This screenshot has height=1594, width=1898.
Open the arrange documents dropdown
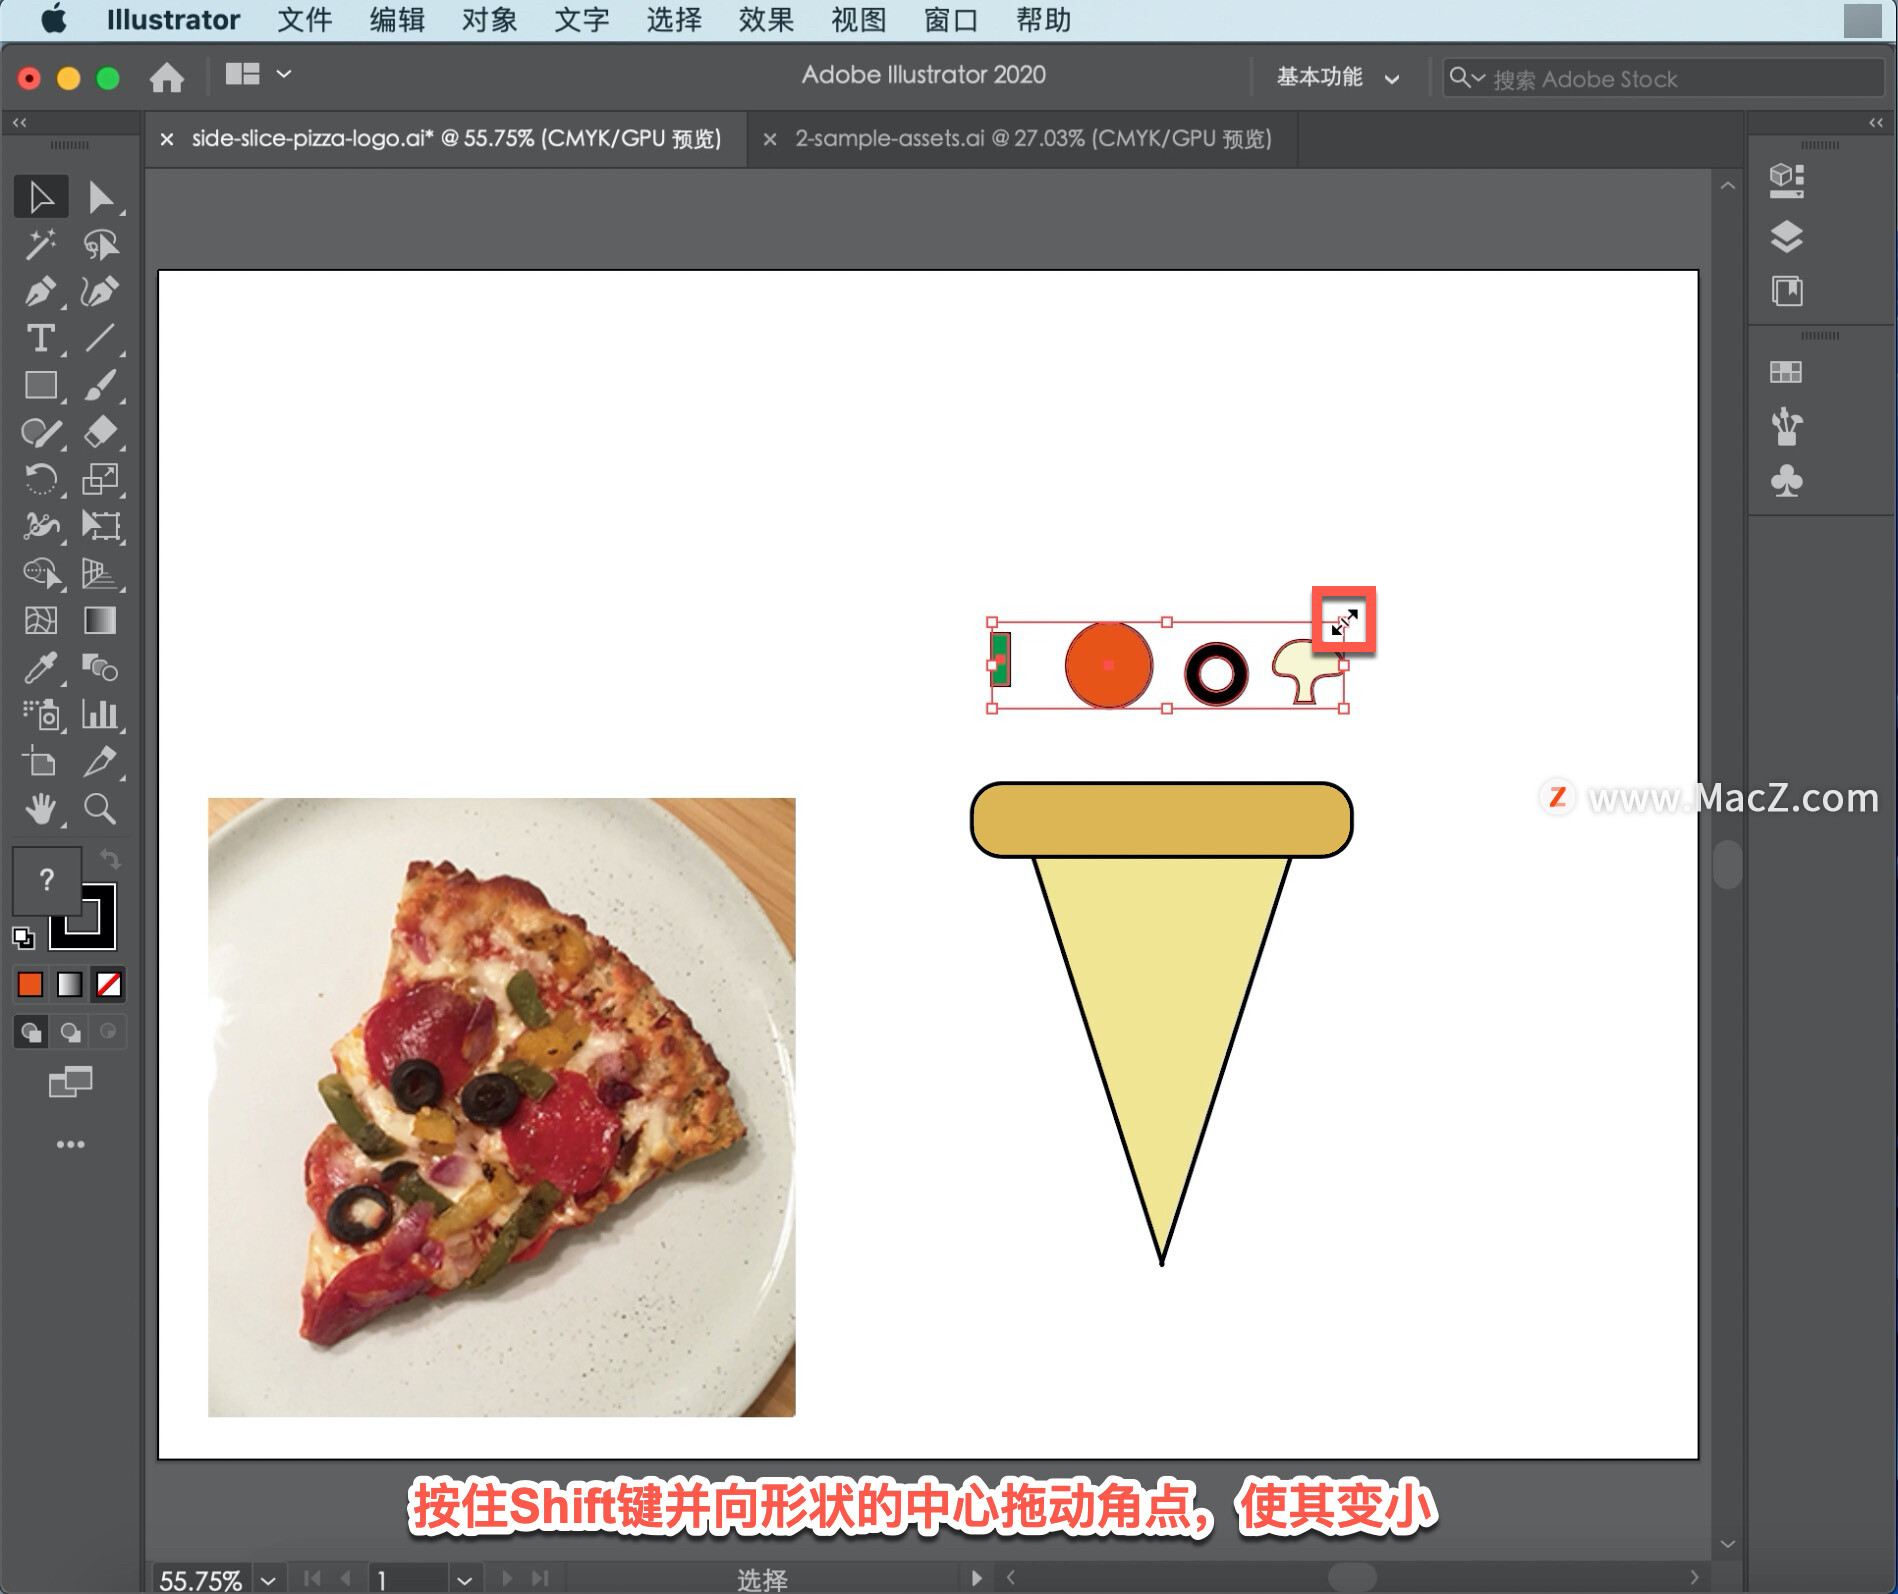(258, 74)
